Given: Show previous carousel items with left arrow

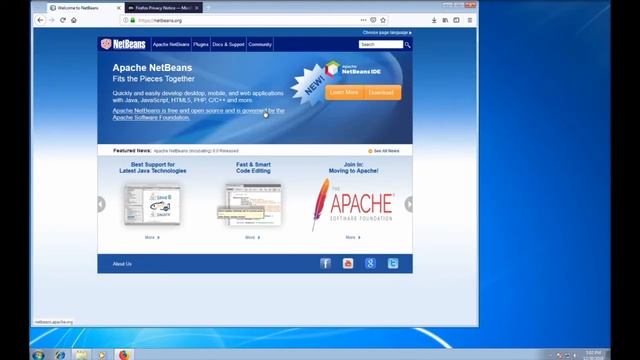Looking at the screenshot, I should 101,204.
